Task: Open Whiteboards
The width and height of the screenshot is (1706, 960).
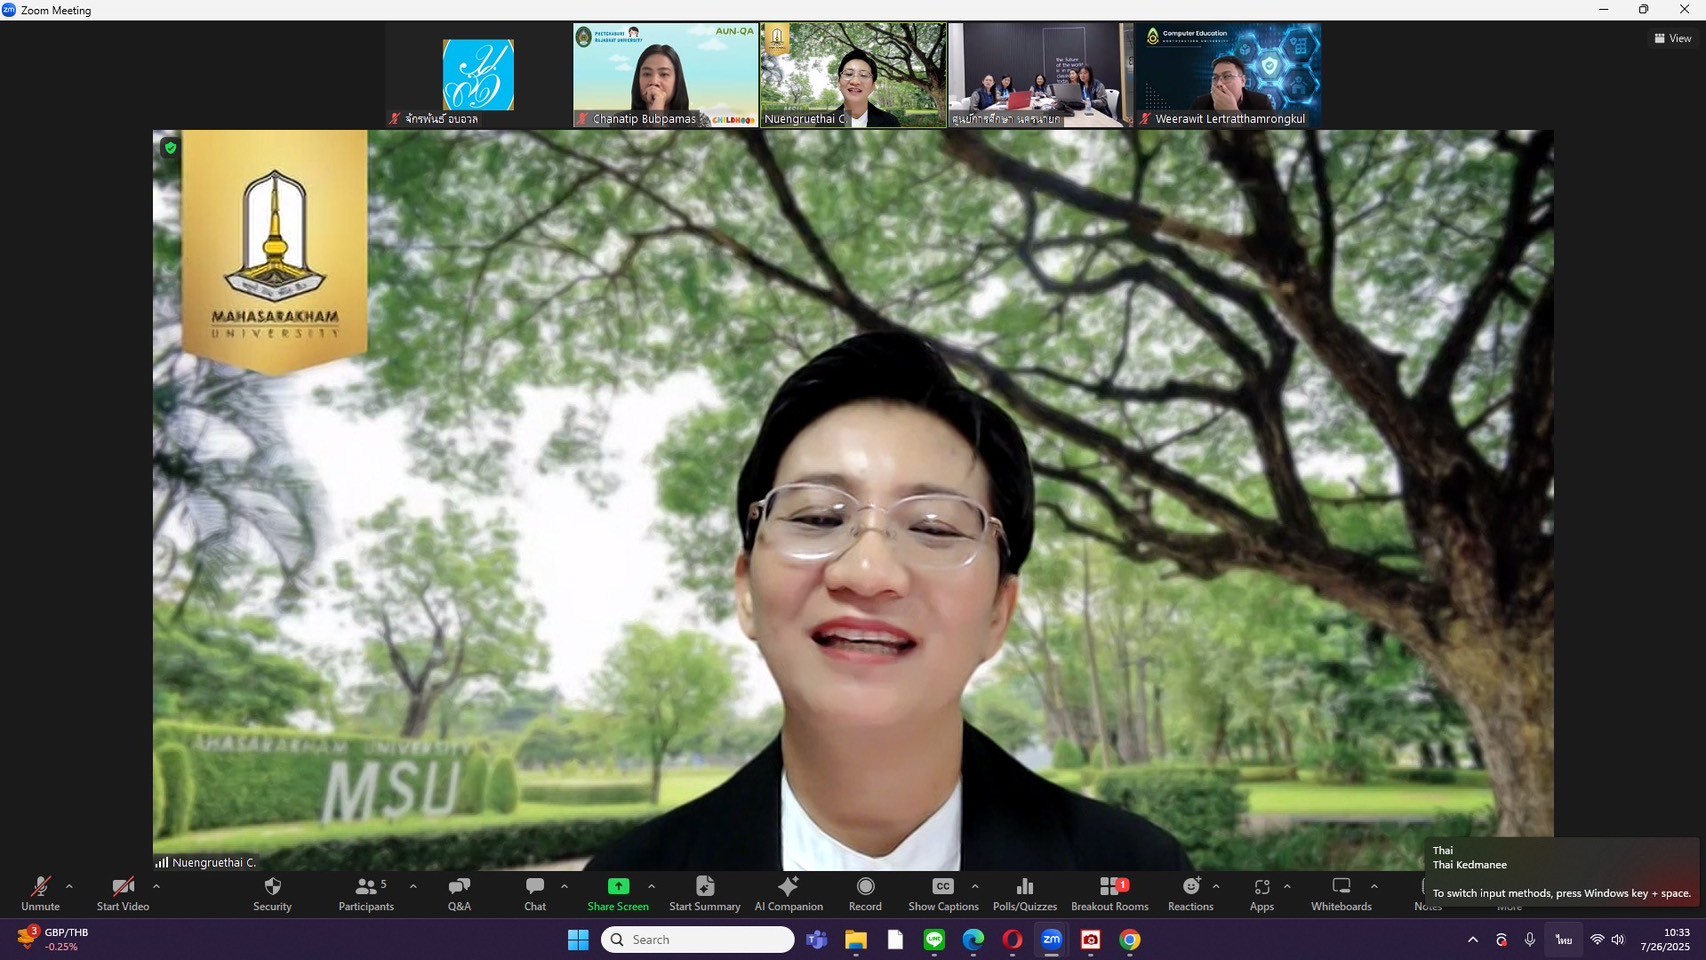Action: (x=1341, y=893)
